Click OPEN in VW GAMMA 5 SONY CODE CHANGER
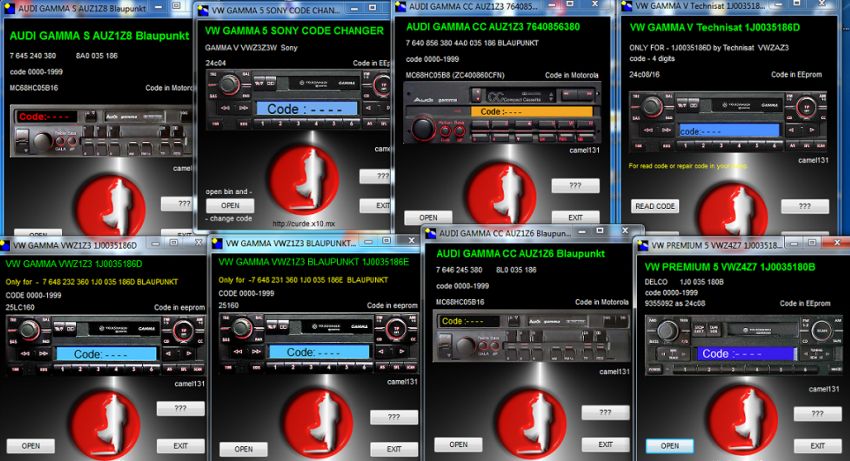Image resolution: width=850 pixels, height=461 pixels. pos(230,206)
